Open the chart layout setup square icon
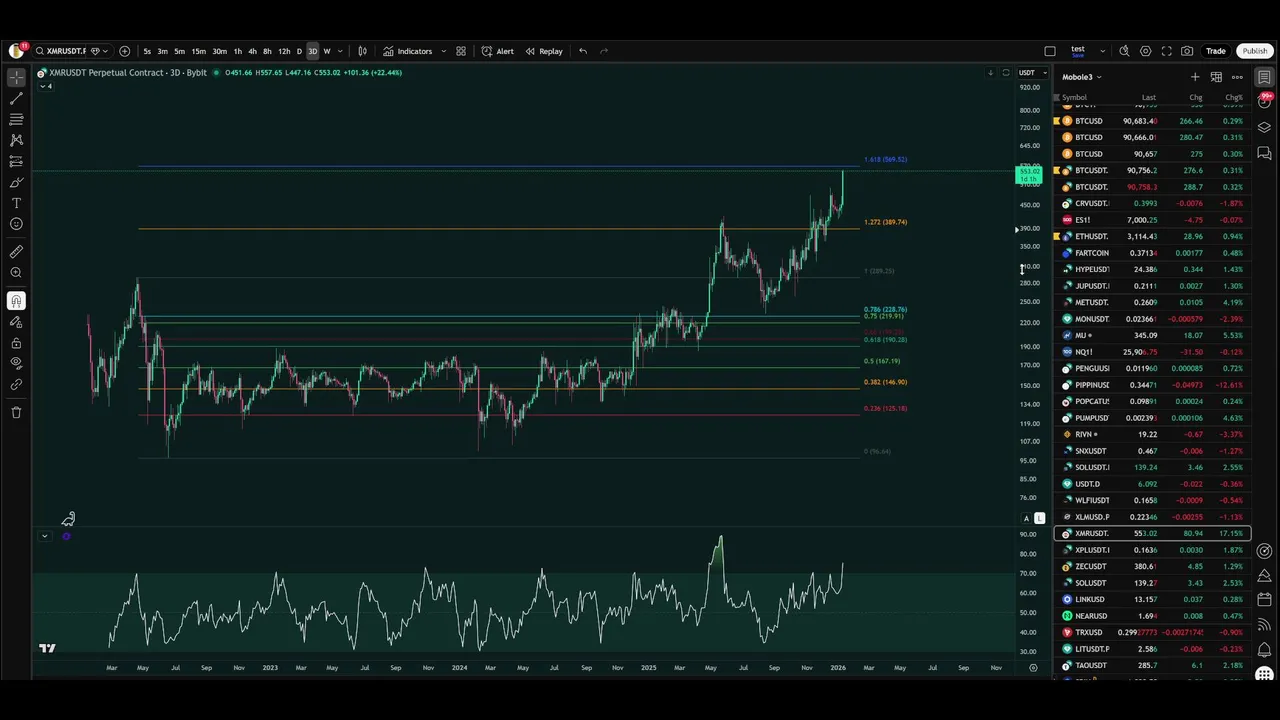 (x=1050, y=51)
